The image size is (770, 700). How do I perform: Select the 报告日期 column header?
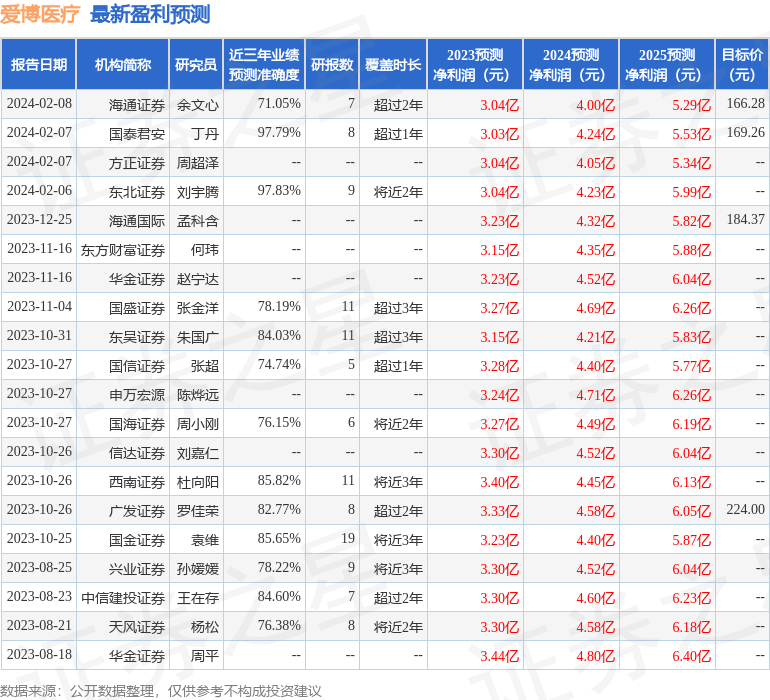click(39, 64)
